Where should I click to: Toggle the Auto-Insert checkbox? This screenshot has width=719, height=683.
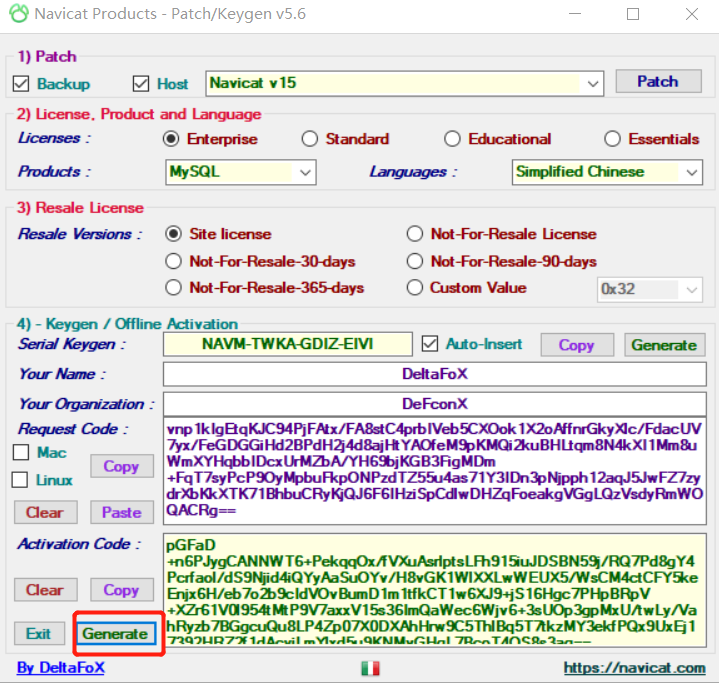click(430, 344)
